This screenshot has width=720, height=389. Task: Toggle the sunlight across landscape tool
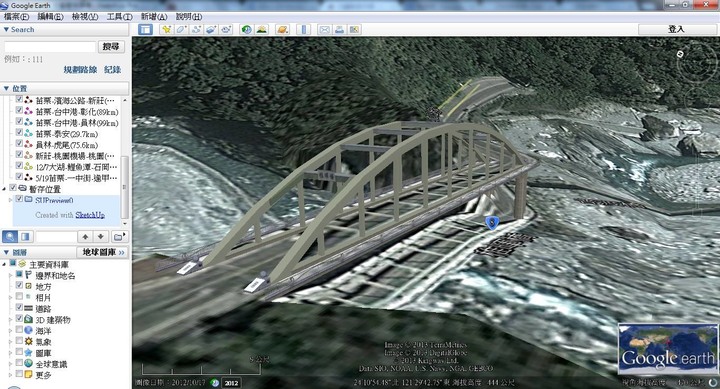coord(262,29)
